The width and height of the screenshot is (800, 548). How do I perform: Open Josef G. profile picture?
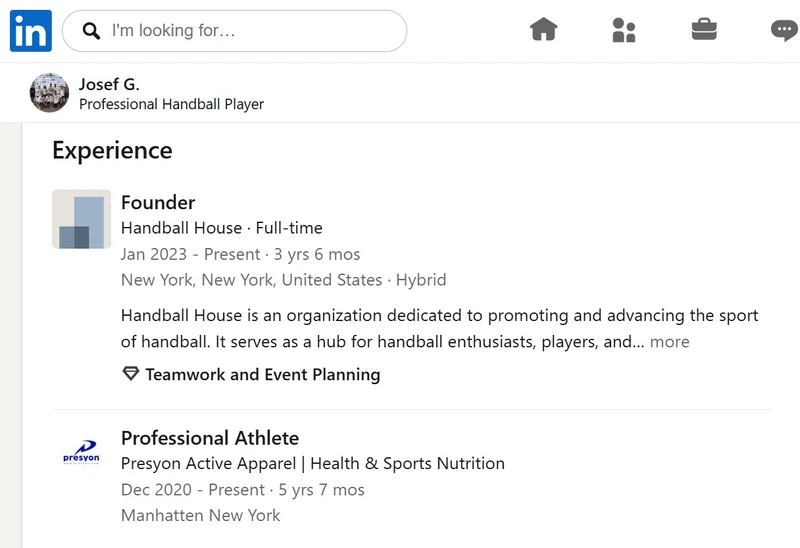pyautogui.click(x=49, y=93)
